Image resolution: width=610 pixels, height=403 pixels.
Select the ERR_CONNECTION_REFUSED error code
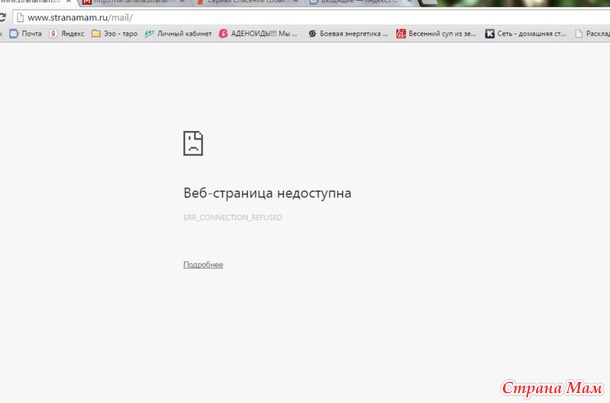(233, 217)
